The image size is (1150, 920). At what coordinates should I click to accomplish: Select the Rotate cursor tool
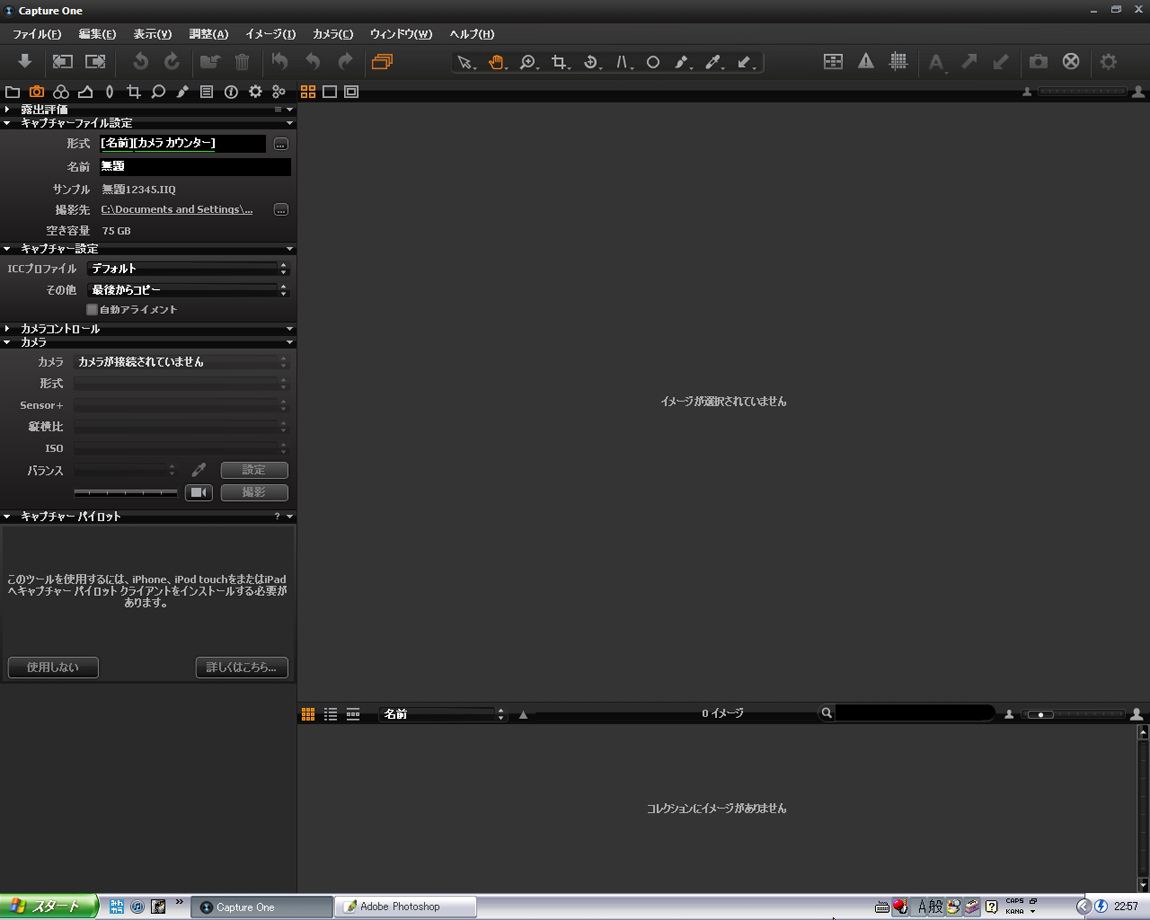coord(591,62)
